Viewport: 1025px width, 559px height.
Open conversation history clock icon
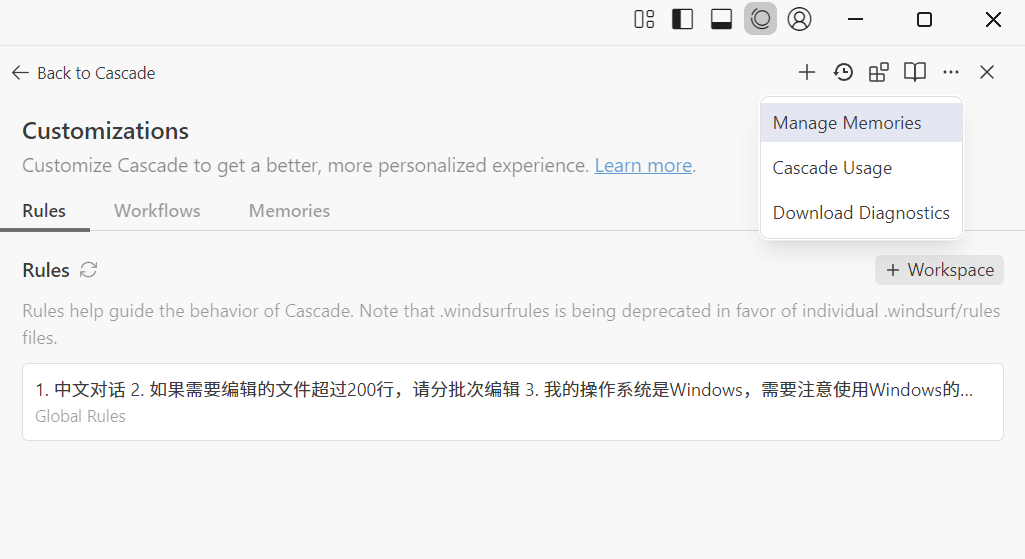point(843,72)
